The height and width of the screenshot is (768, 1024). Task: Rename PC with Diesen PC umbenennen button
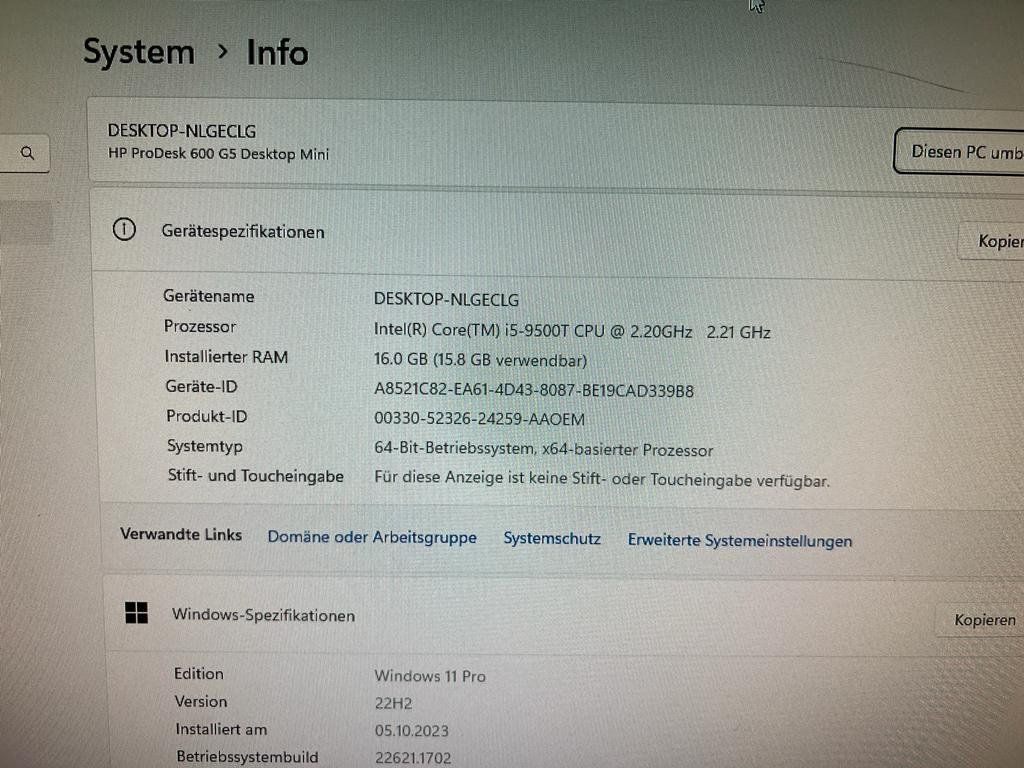pos(959,152)
